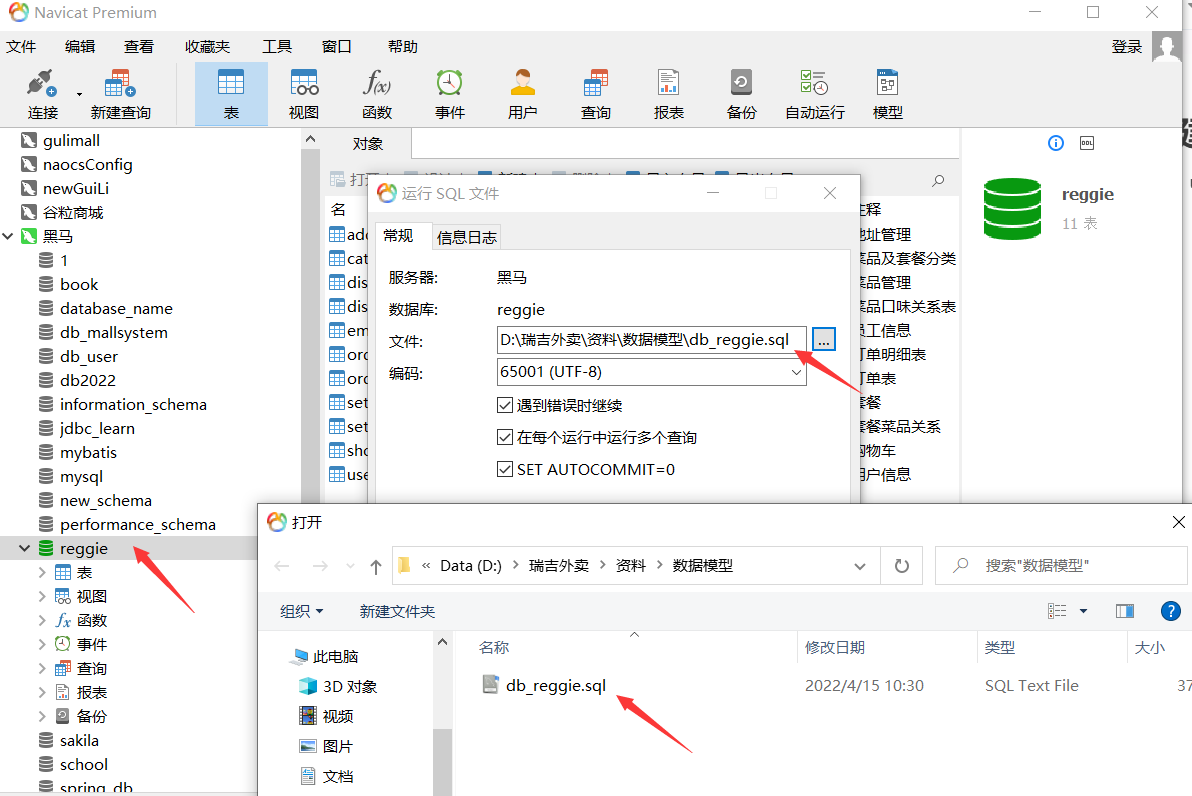This screenshot has height=796, width=1192.
Task: Open the 用户 (User) toolbar icon
Action: (x=523, y=94)
